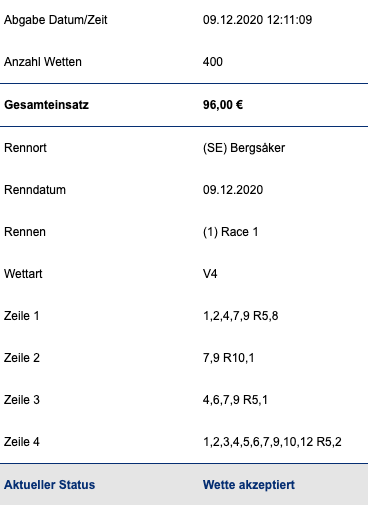This screenshot has height=505, width=368.
Task: Click the Zeile 1 selection 1,2,4,7,9 R5,8
Action: pyautogui.click(x=241, y=316)
